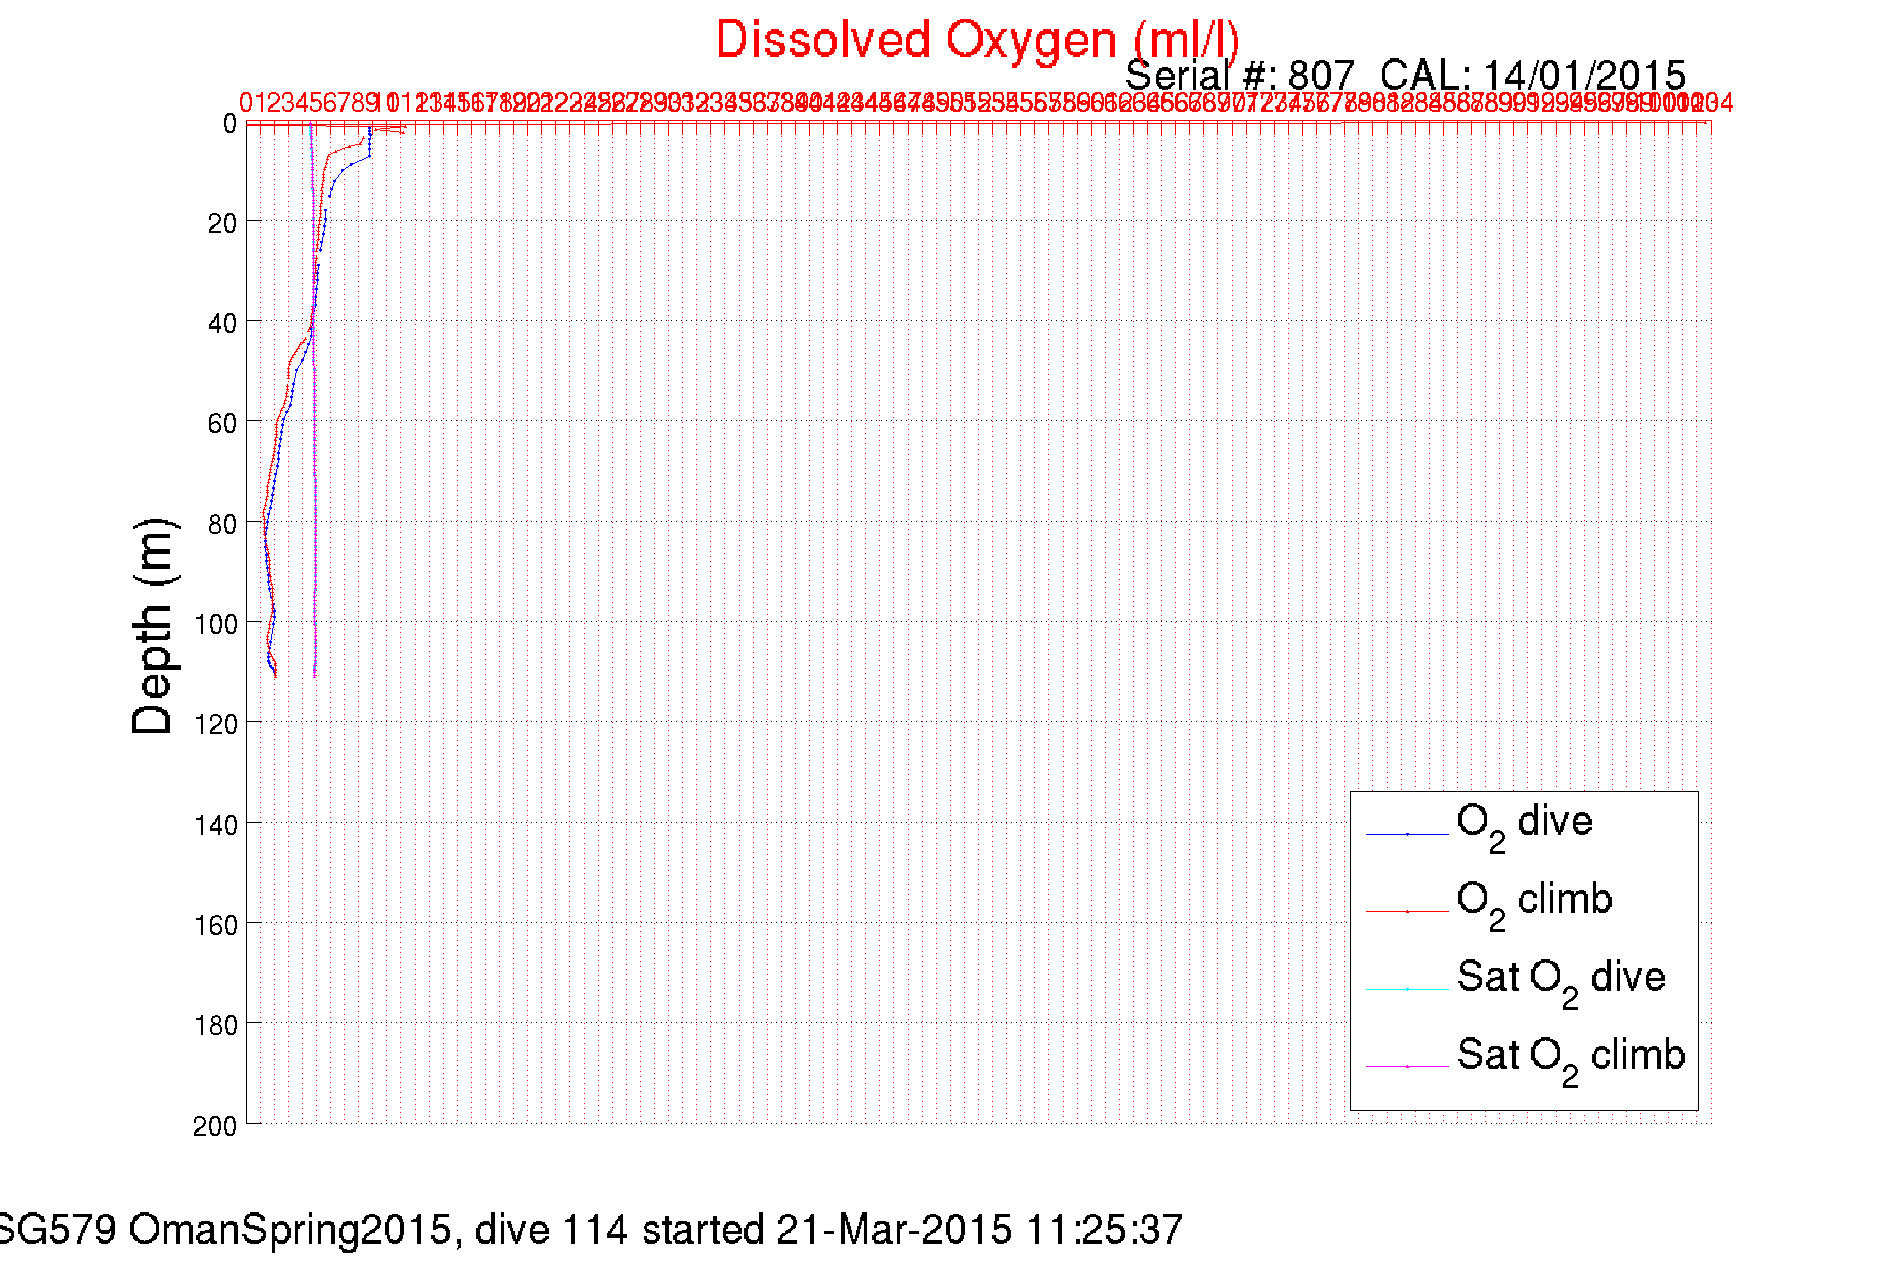Click the dive start time '11:25:37'

(1105, 1230)
